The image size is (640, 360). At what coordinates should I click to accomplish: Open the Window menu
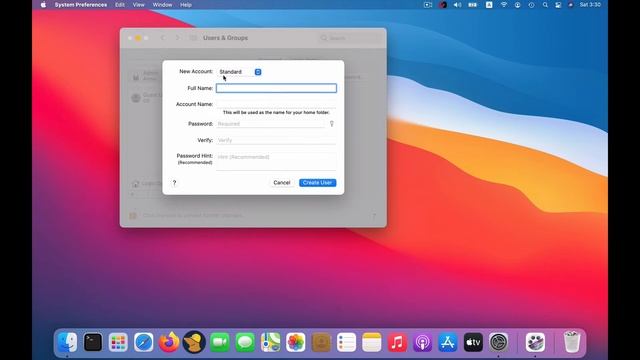[x=162, y=5]
